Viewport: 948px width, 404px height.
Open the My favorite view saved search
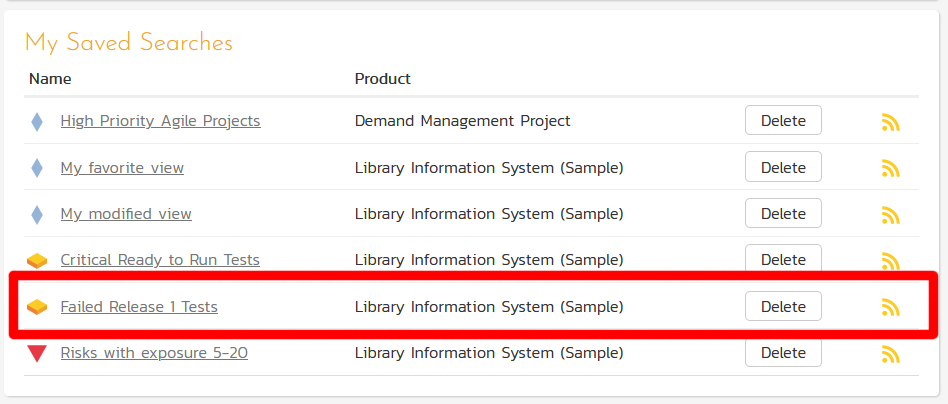point(122,168)
